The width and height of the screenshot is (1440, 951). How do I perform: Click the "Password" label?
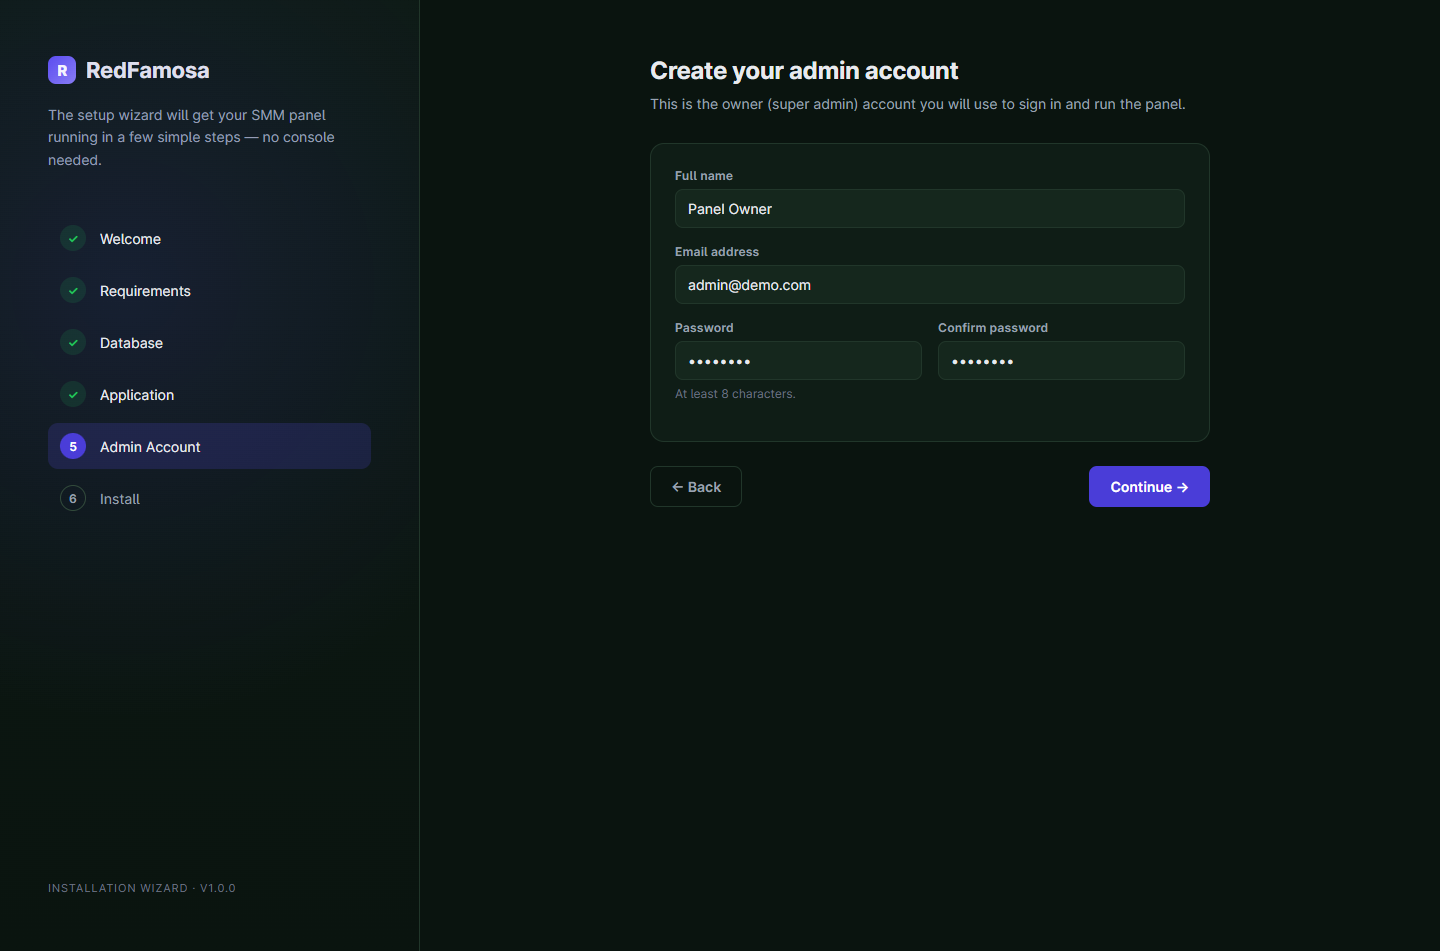click(x=704, y=327)
